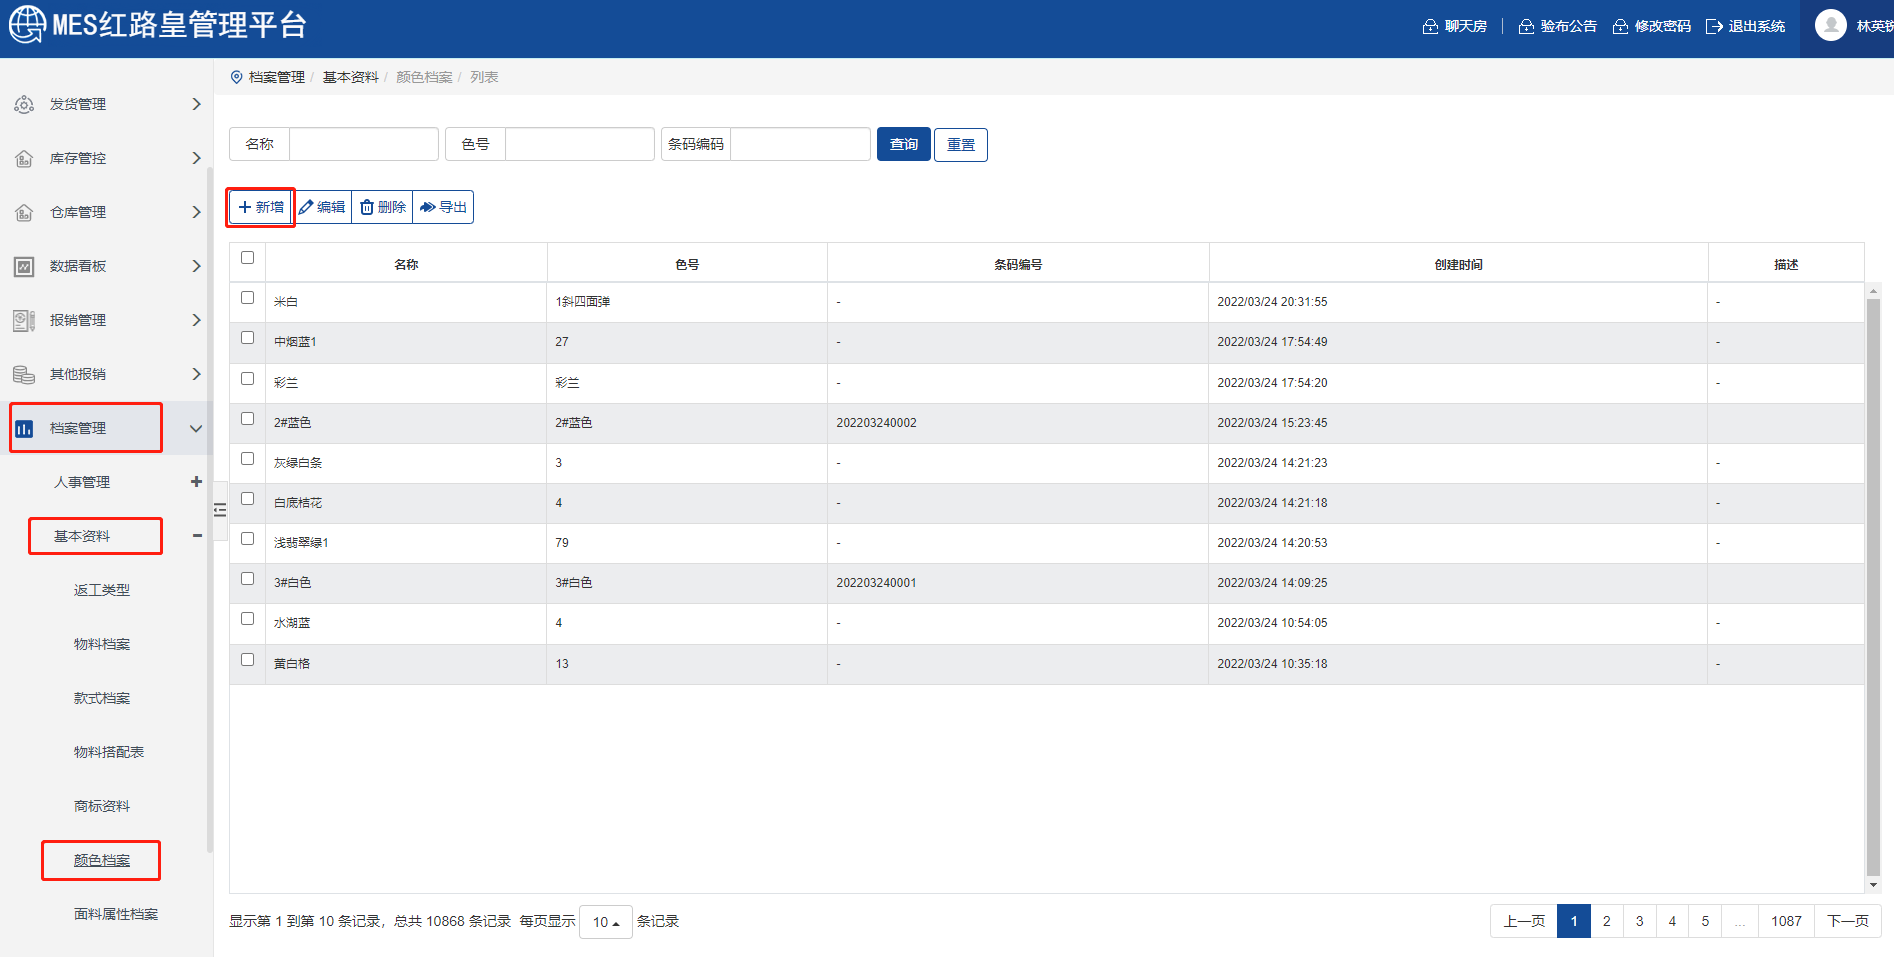Click the 名称 search input field
The width and height of the screenshot is (1894, 957).
pos(363,144)
